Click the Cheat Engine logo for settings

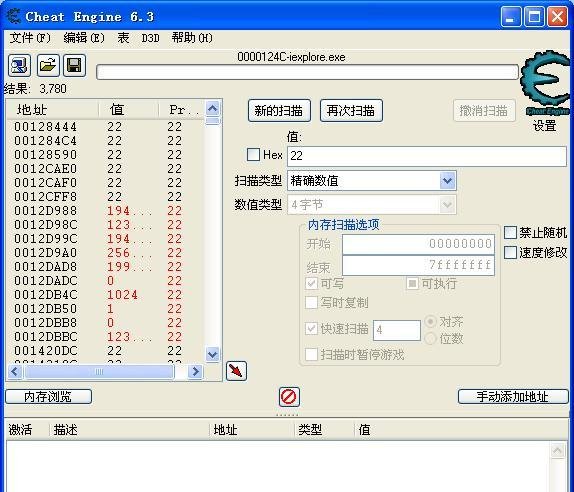[x=545, y=82]
